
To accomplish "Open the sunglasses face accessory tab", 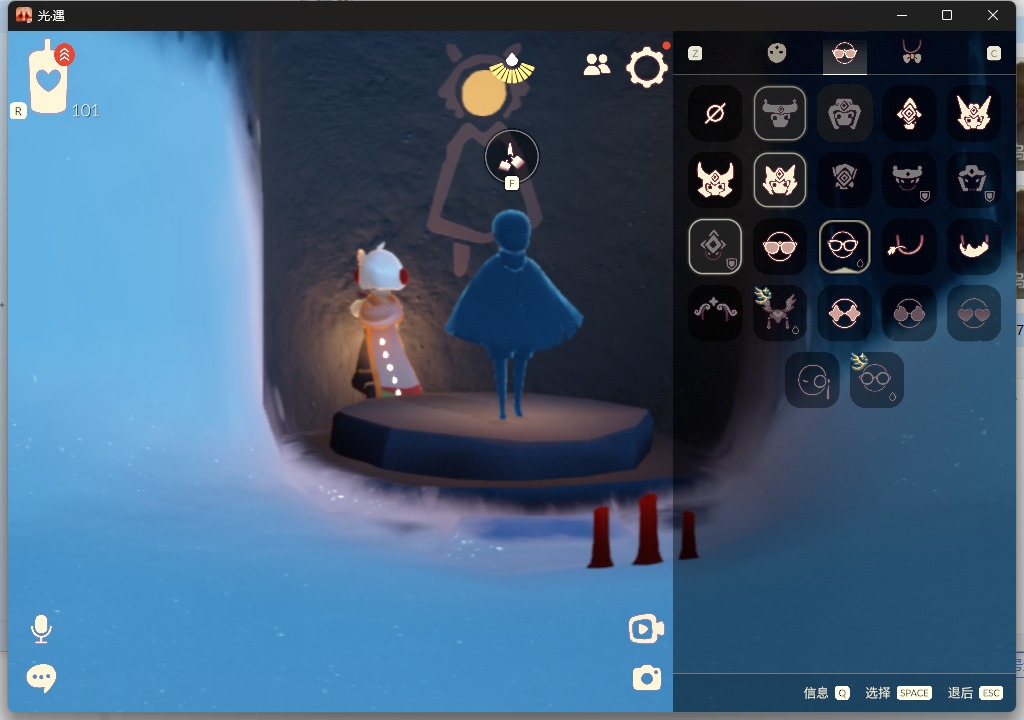I will [844, 53].
